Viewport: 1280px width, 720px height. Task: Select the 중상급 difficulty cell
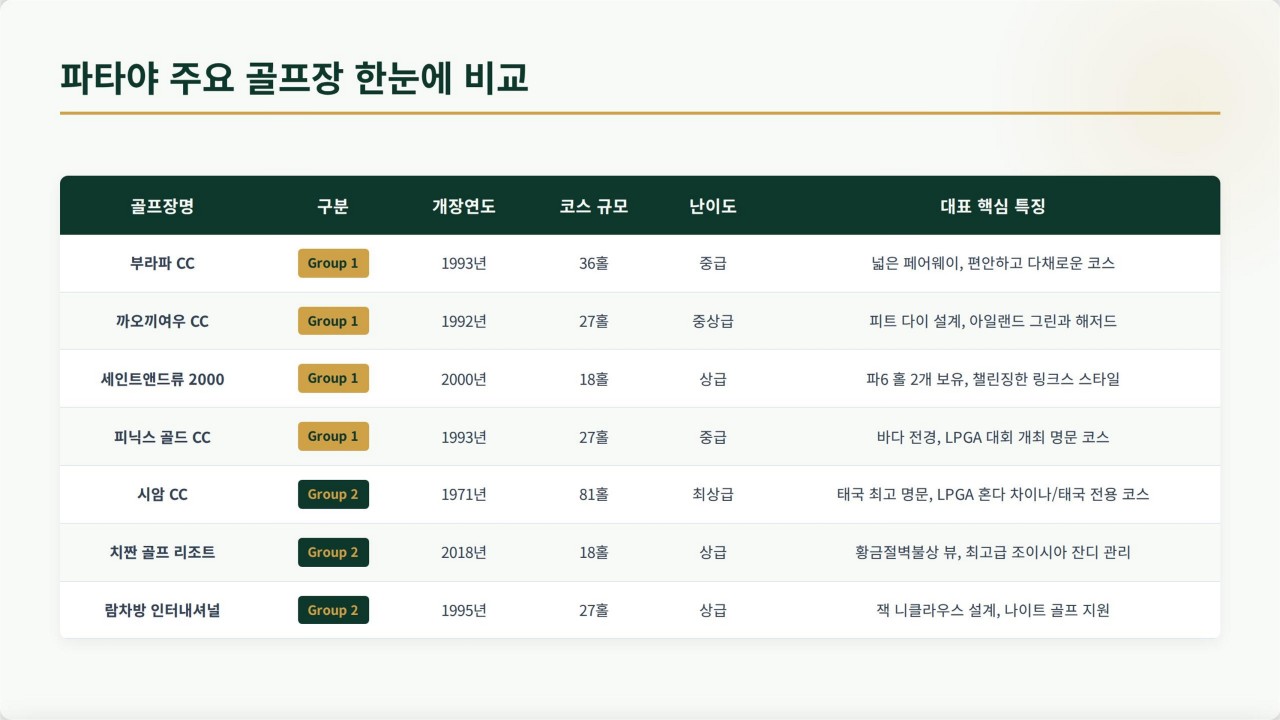click(713, 321)
